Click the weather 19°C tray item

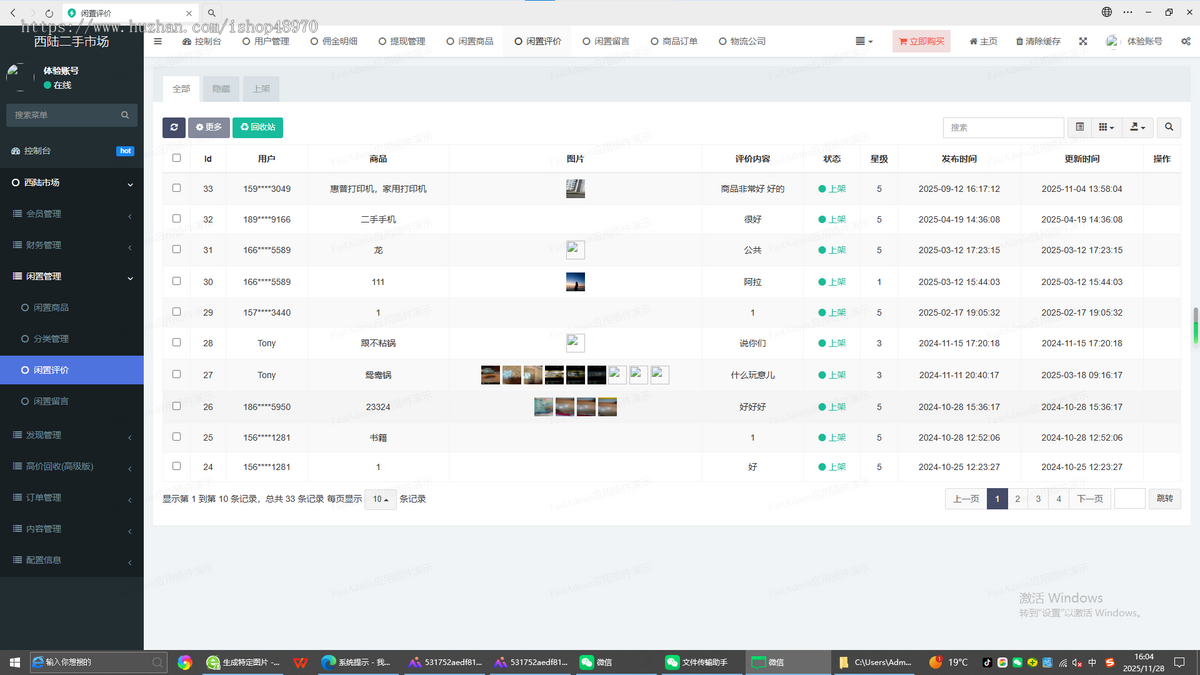(x=950, y=662)
